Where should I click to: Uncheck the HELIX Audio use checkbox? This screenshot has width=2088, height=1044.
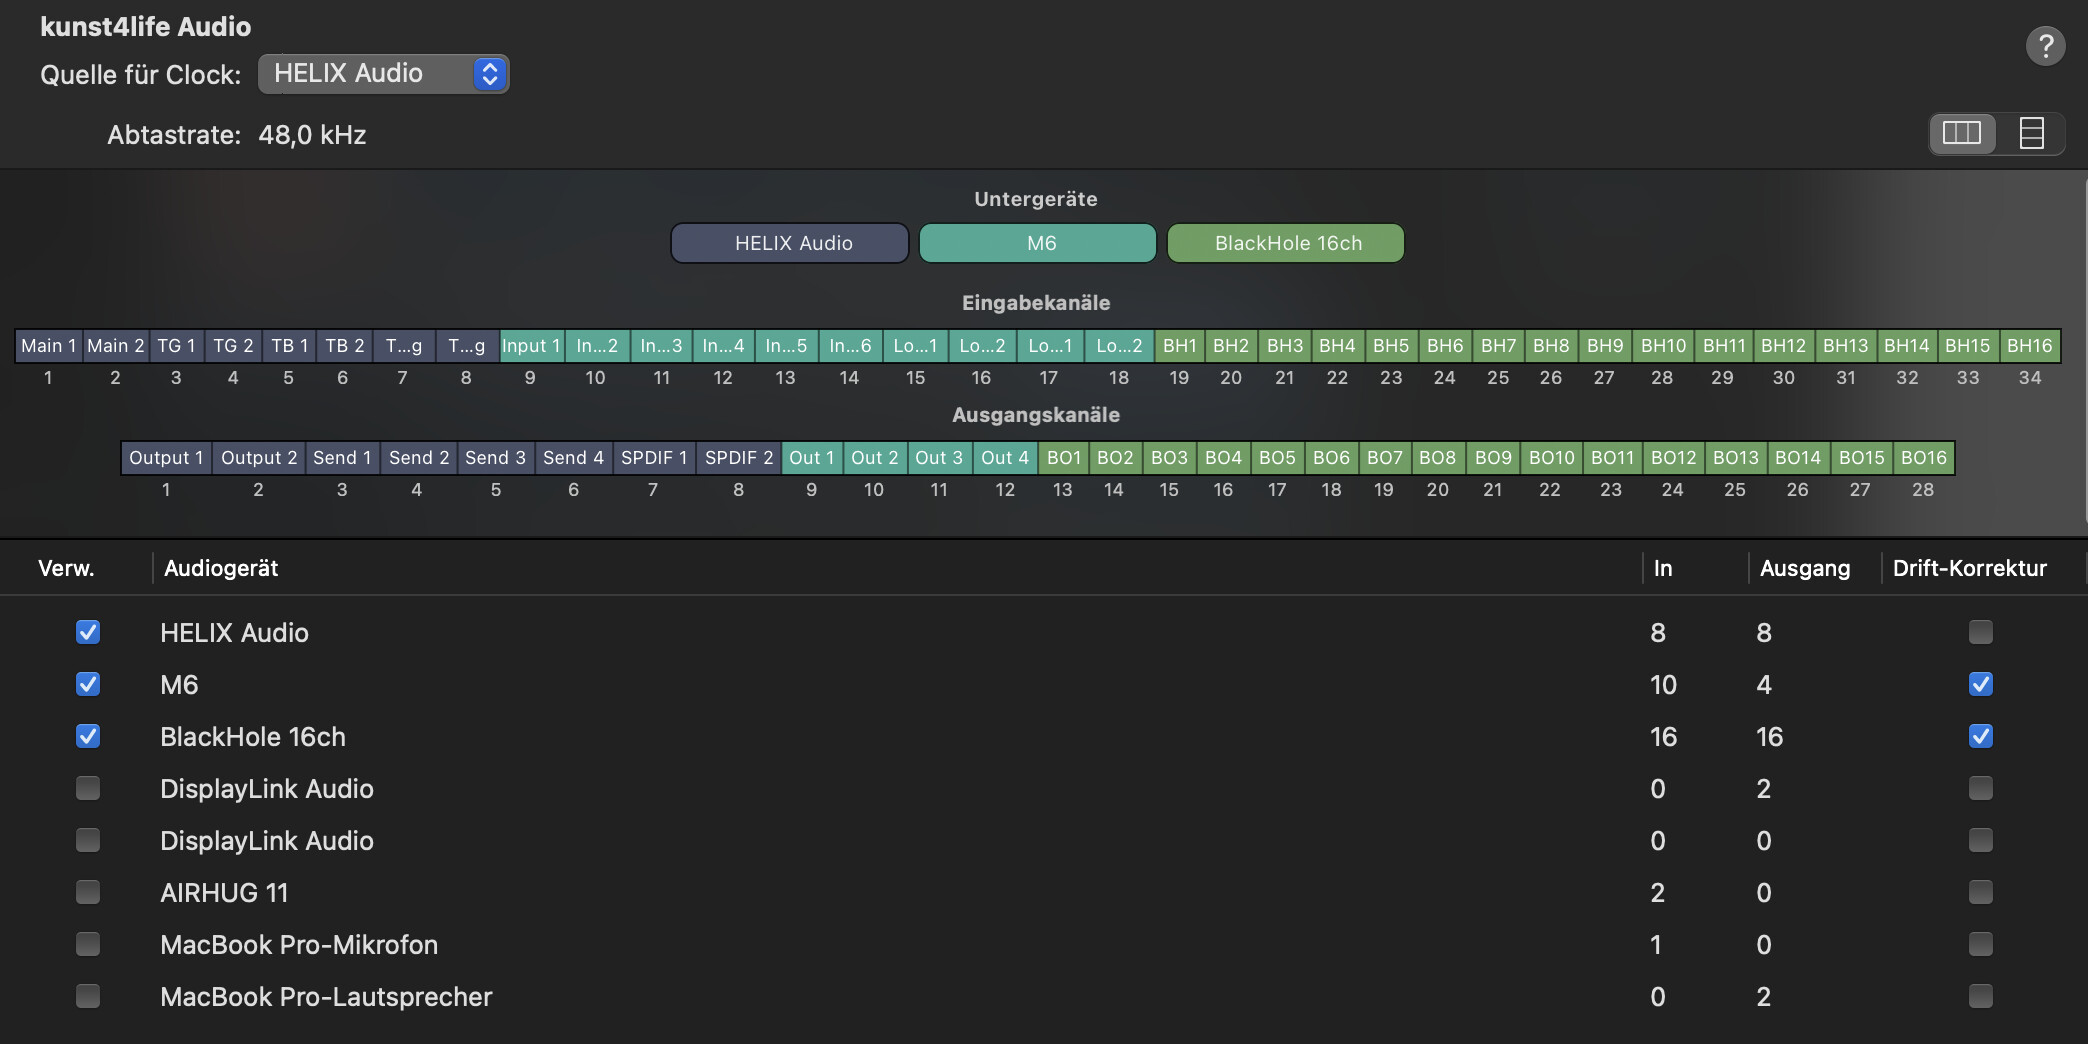[x=88, y=632]
